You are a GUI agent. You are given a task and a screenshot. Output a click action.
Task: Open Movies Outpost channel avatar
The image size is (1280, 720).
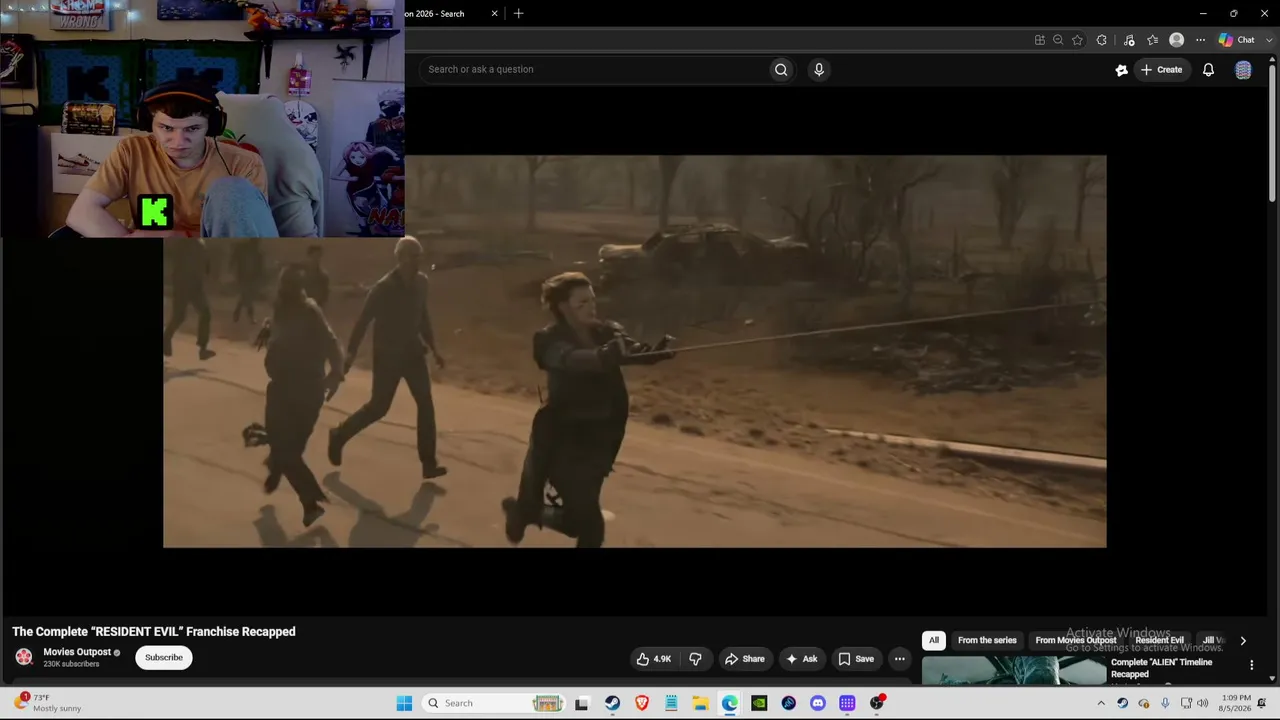24,657
